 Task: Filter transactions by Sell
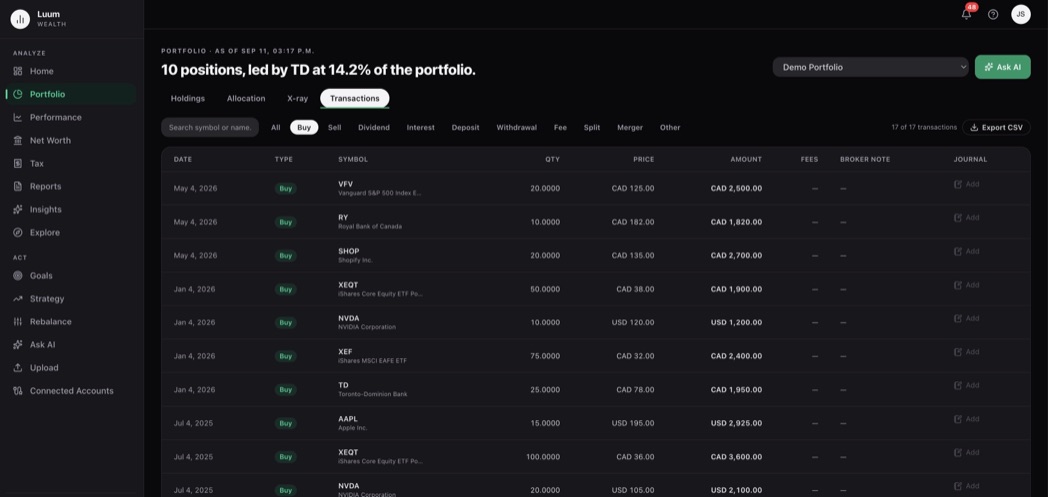[334, 128]
